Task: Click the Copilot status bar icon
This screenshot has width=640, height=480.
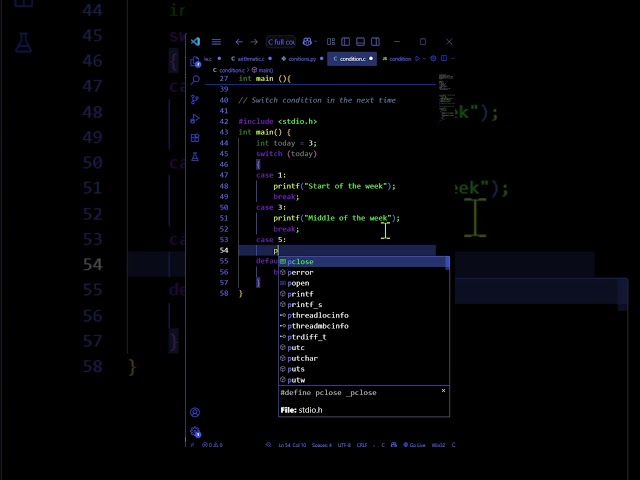Action: click(x=393, y=445)
